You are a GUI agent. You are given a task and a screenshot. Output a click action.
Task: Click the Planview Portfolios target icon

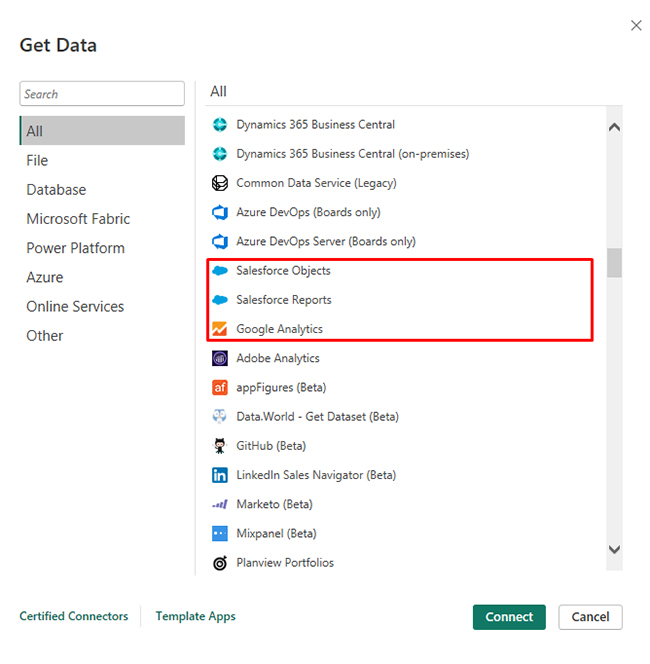pyautogui.click(x=219, y=563)
